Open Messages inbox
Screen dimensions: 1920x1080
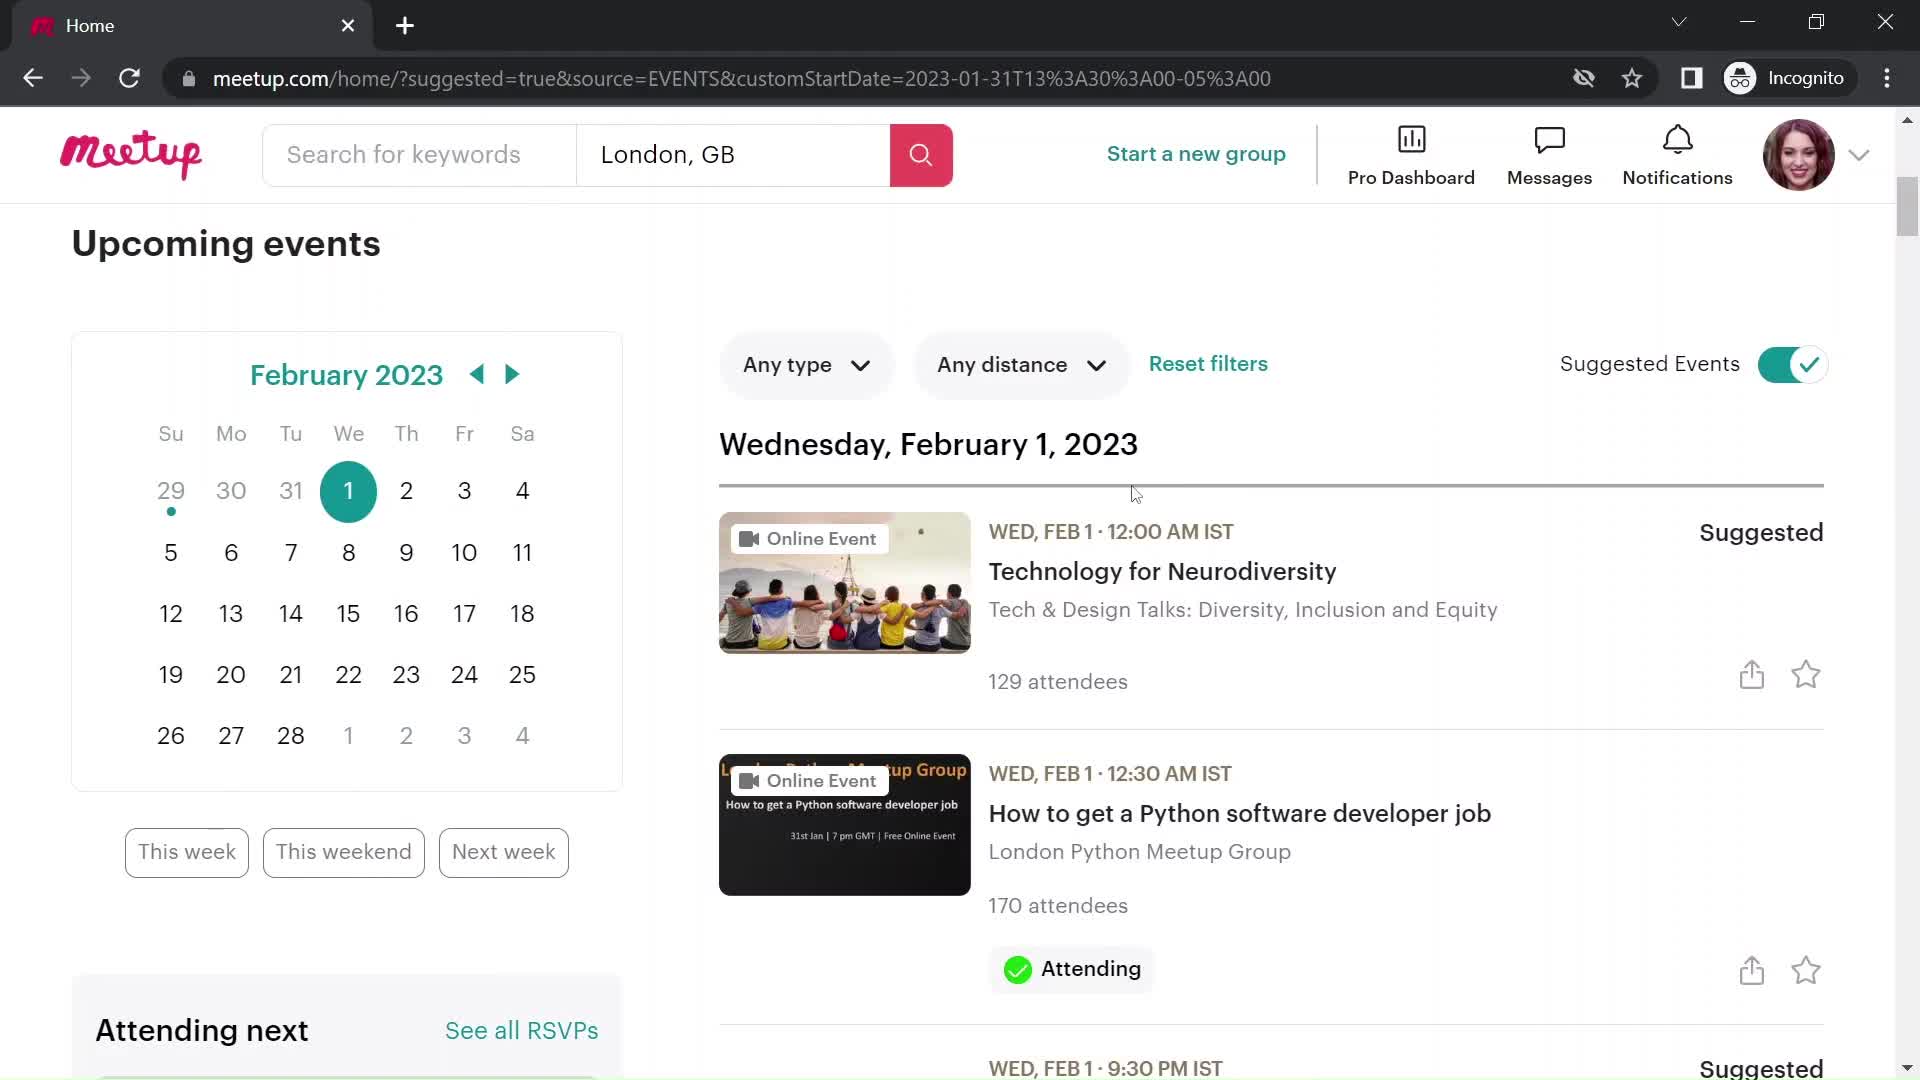pyautogui.click(x=1549, y=154)
